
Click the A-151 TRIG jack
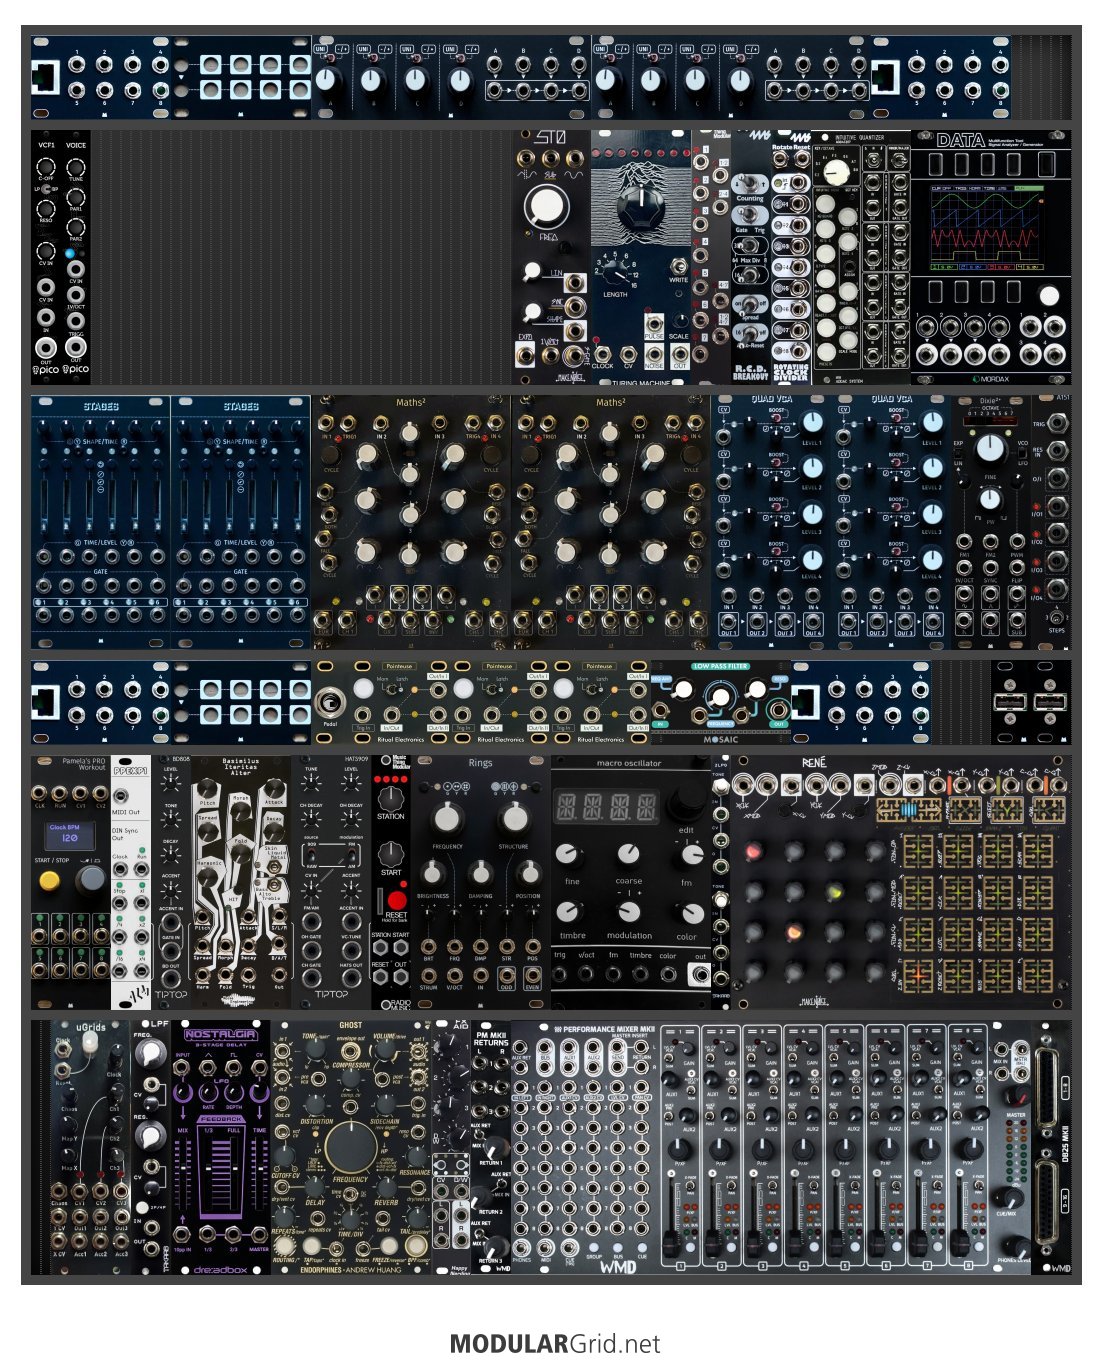point(1057,425)
